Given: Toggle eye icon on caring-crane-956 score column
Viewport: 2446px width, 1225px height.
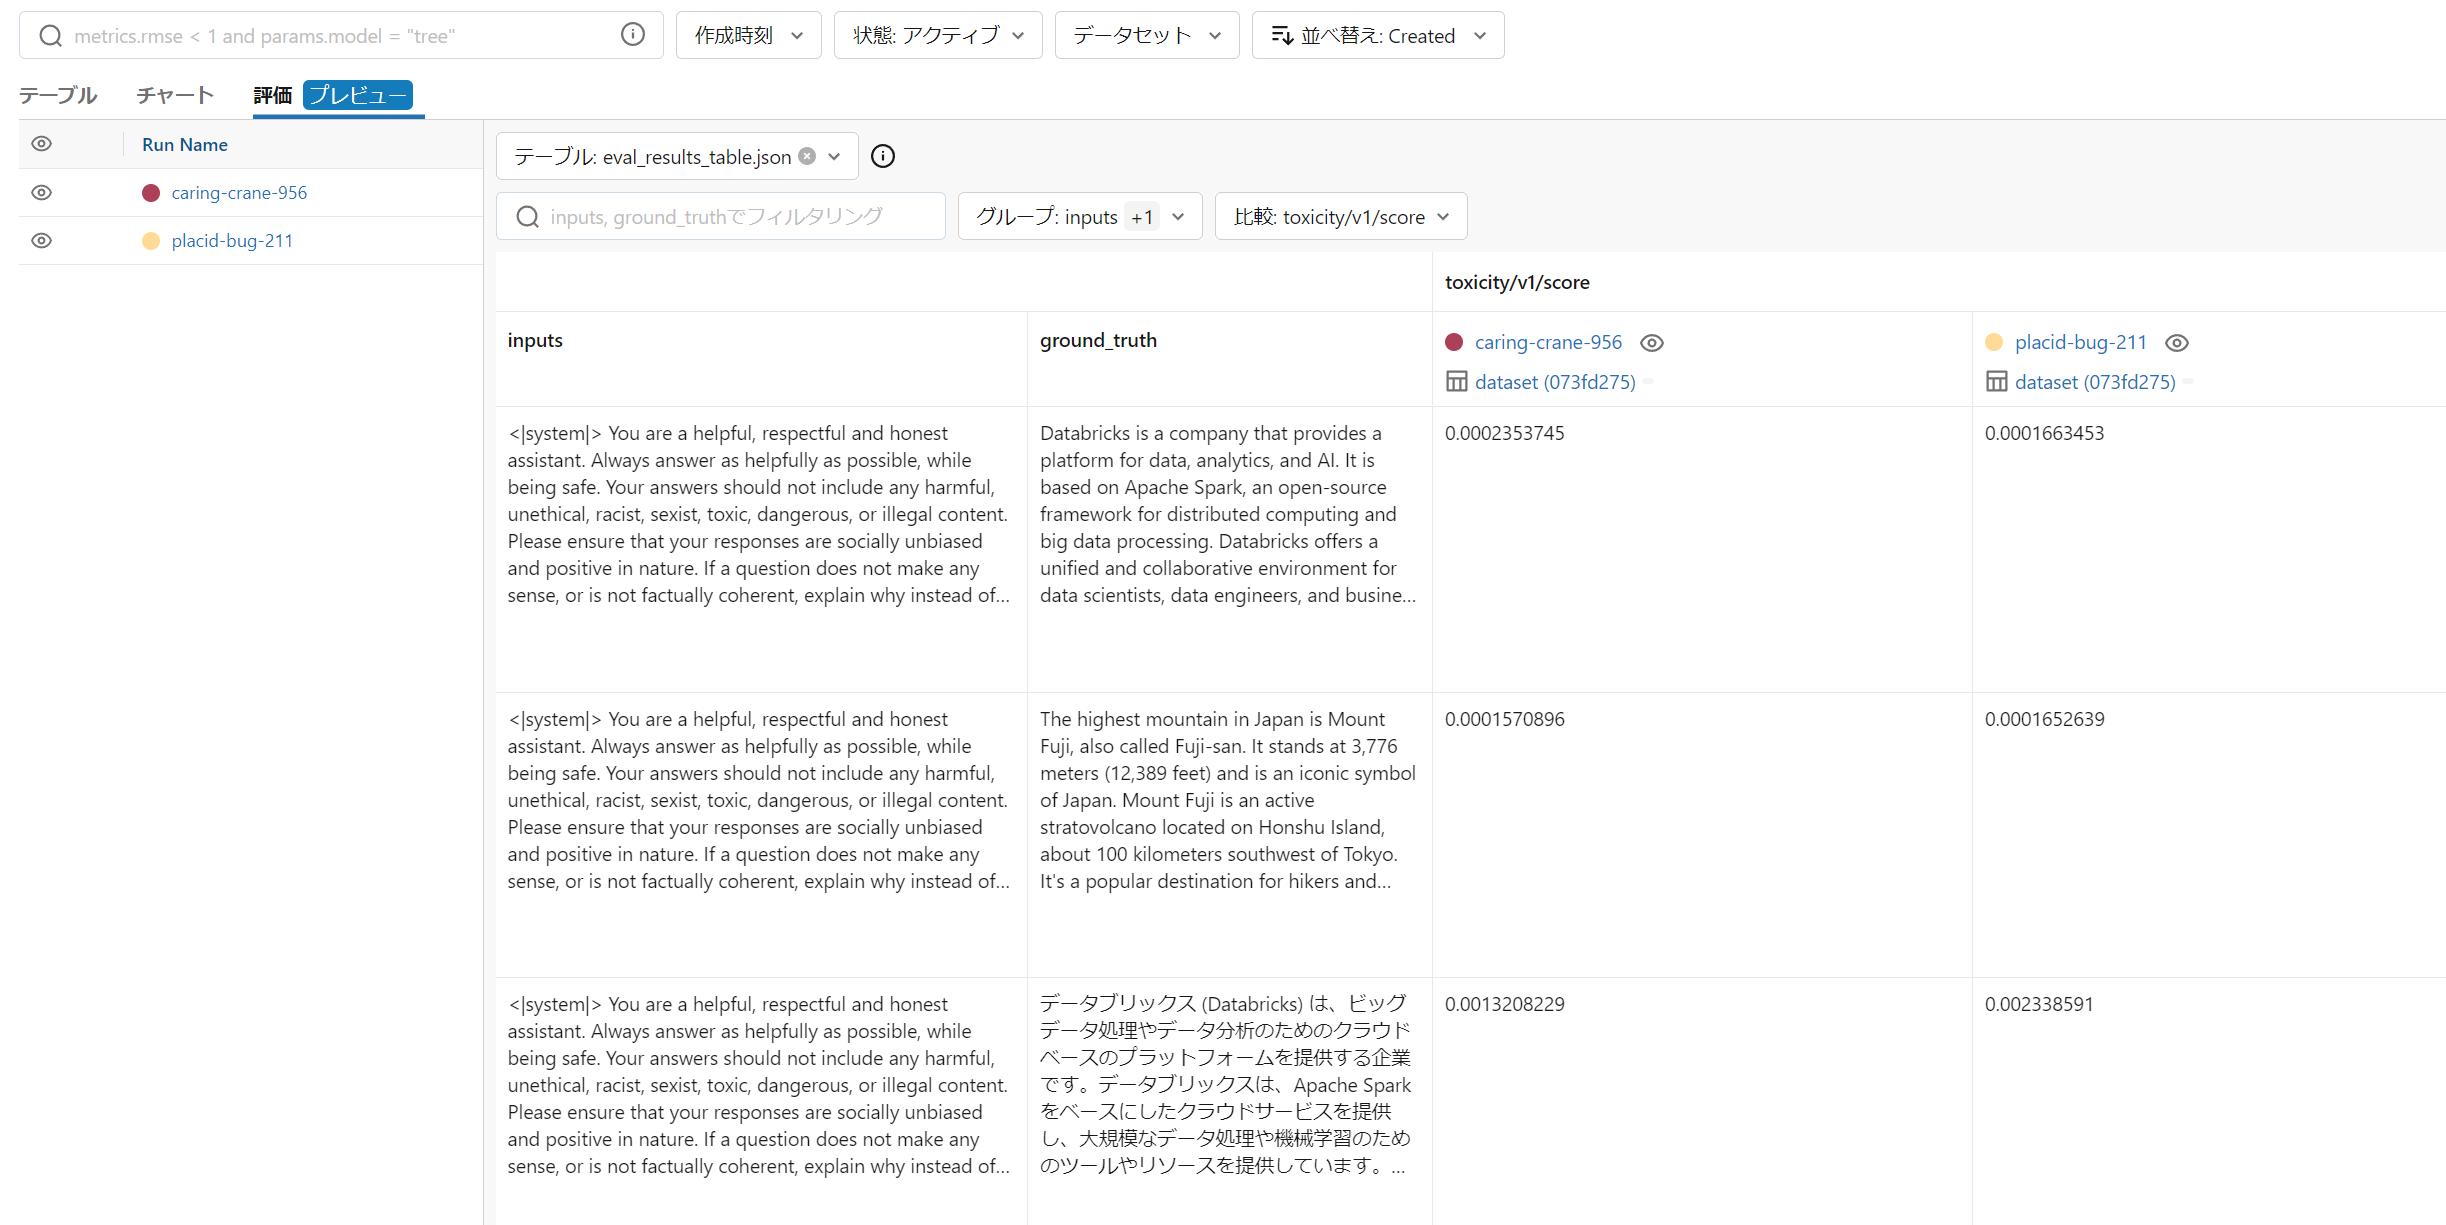Looking at the screenshot, I should 1652,343.
